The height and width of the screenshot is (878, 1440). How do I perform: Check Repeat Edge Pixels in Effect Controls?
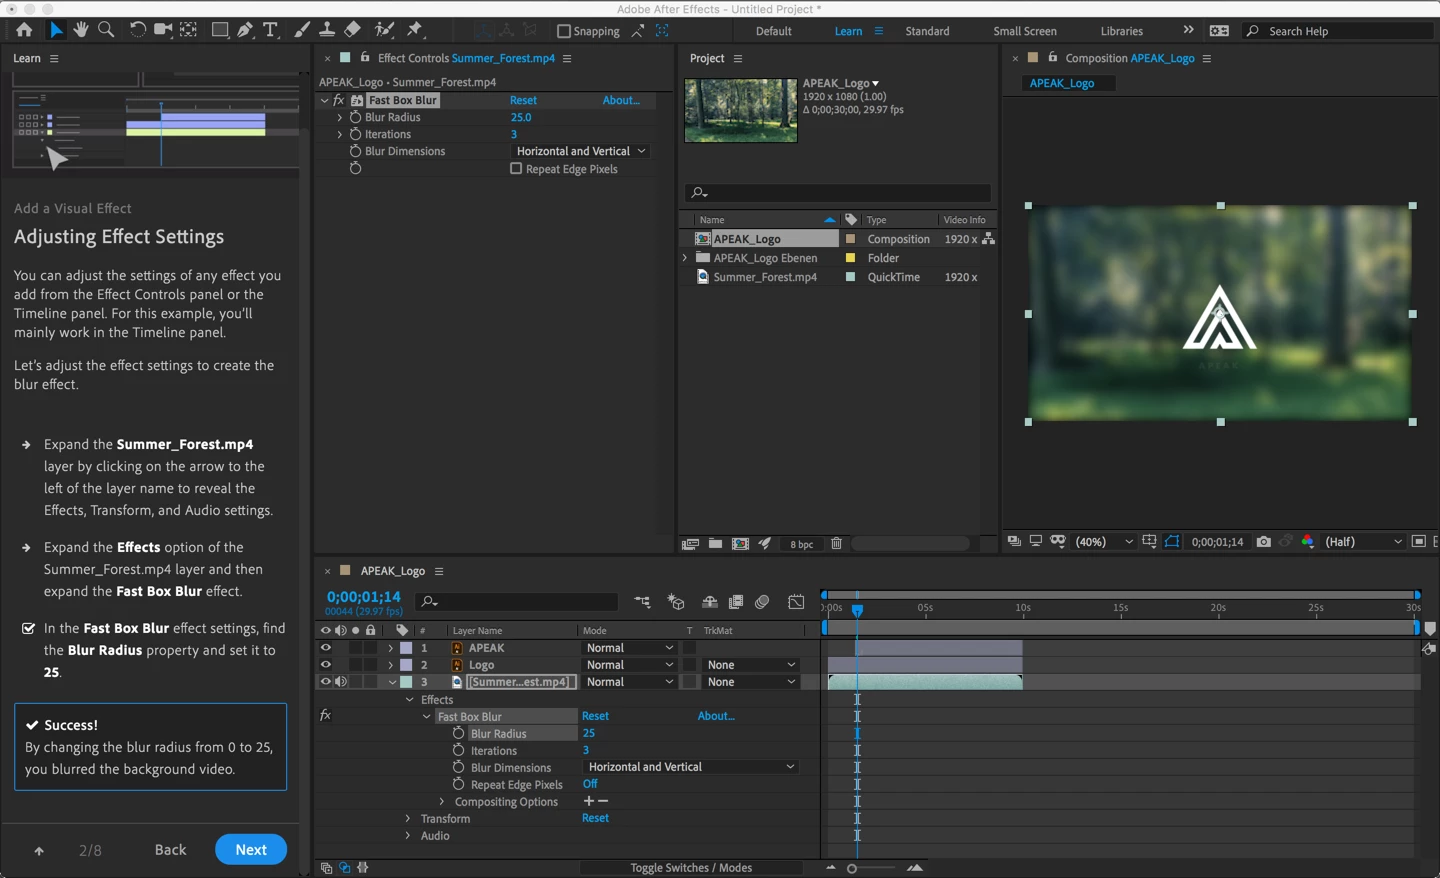(516, 169)
